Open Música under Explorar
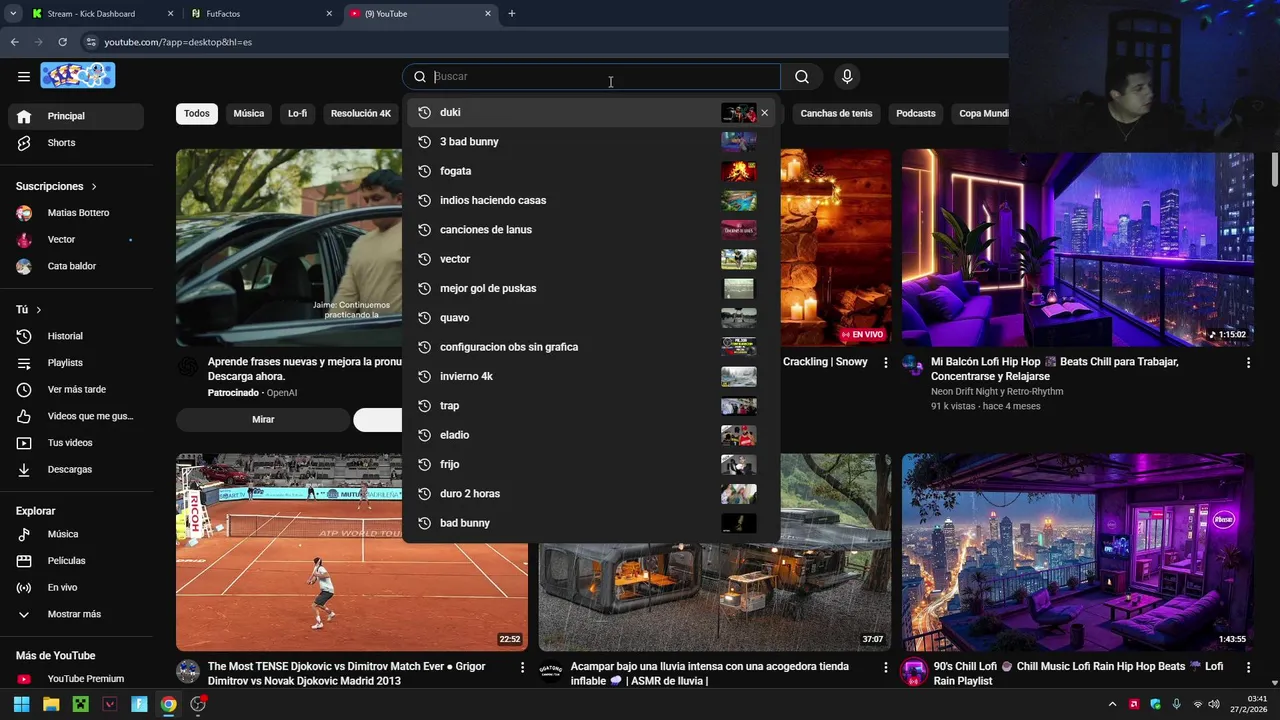 pyautogui.click(x=76, y=534)
